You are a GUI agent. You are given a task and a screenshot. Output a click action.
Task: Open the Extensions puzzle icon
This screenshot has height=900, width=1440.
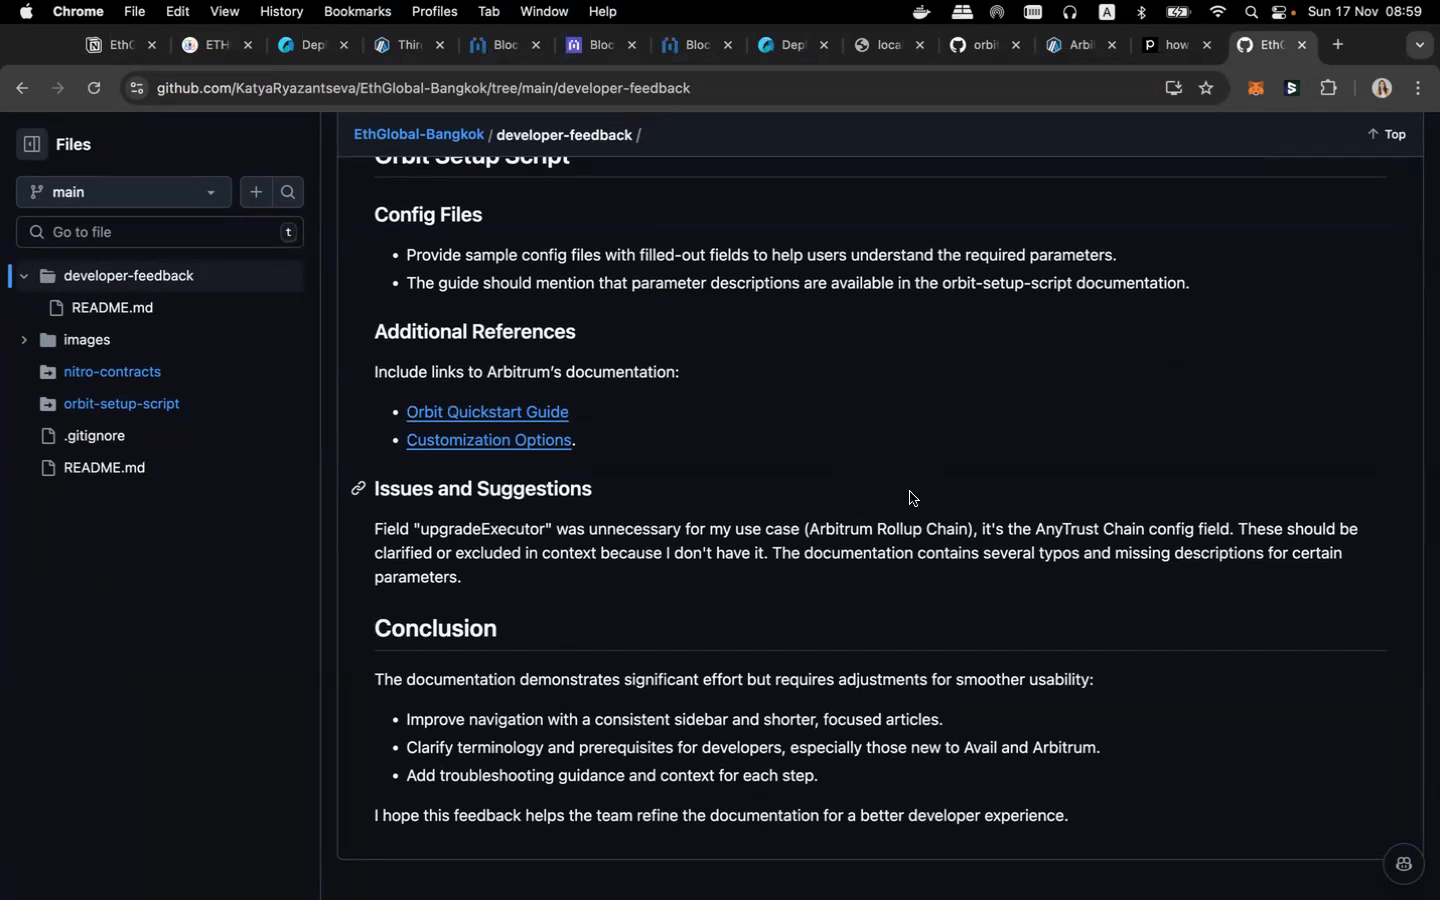[x=1329, y=89]
